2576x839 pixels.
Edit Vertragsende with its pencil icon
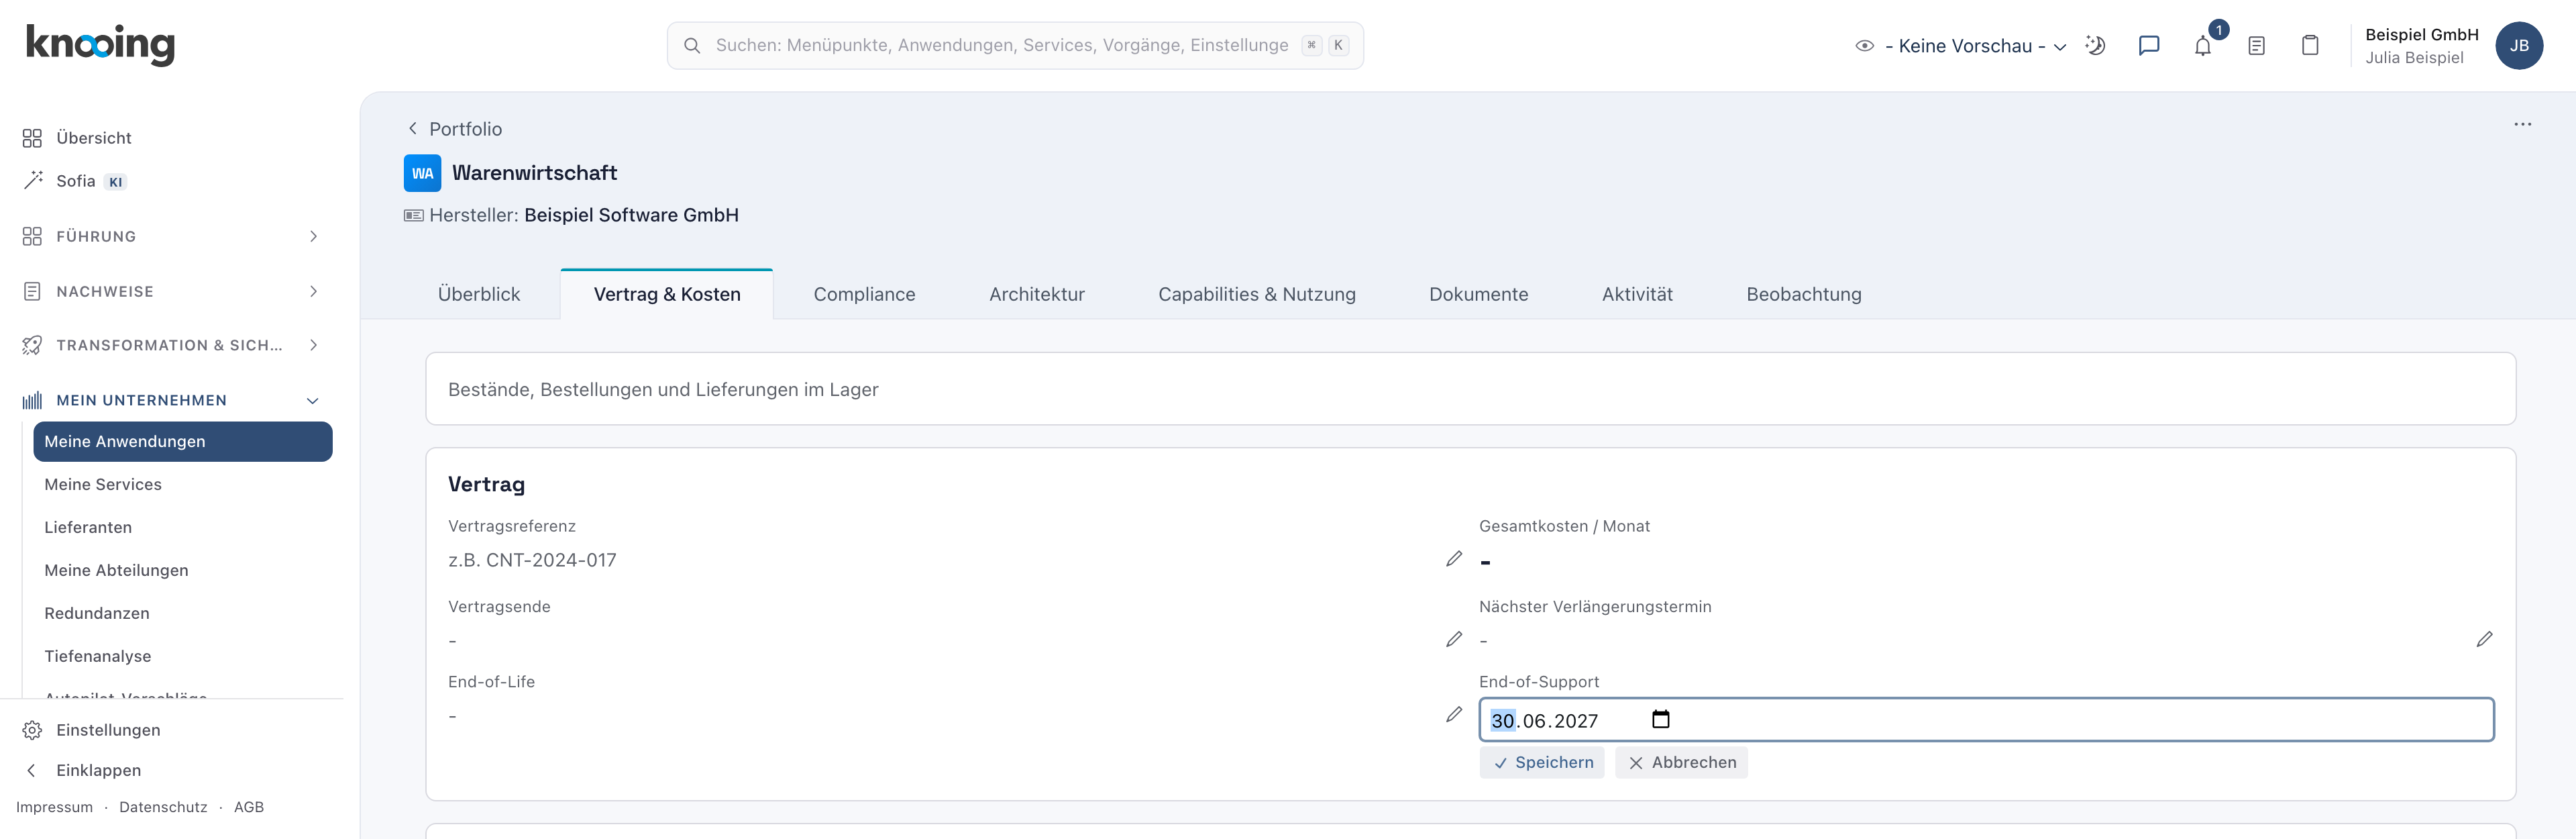1454,639
